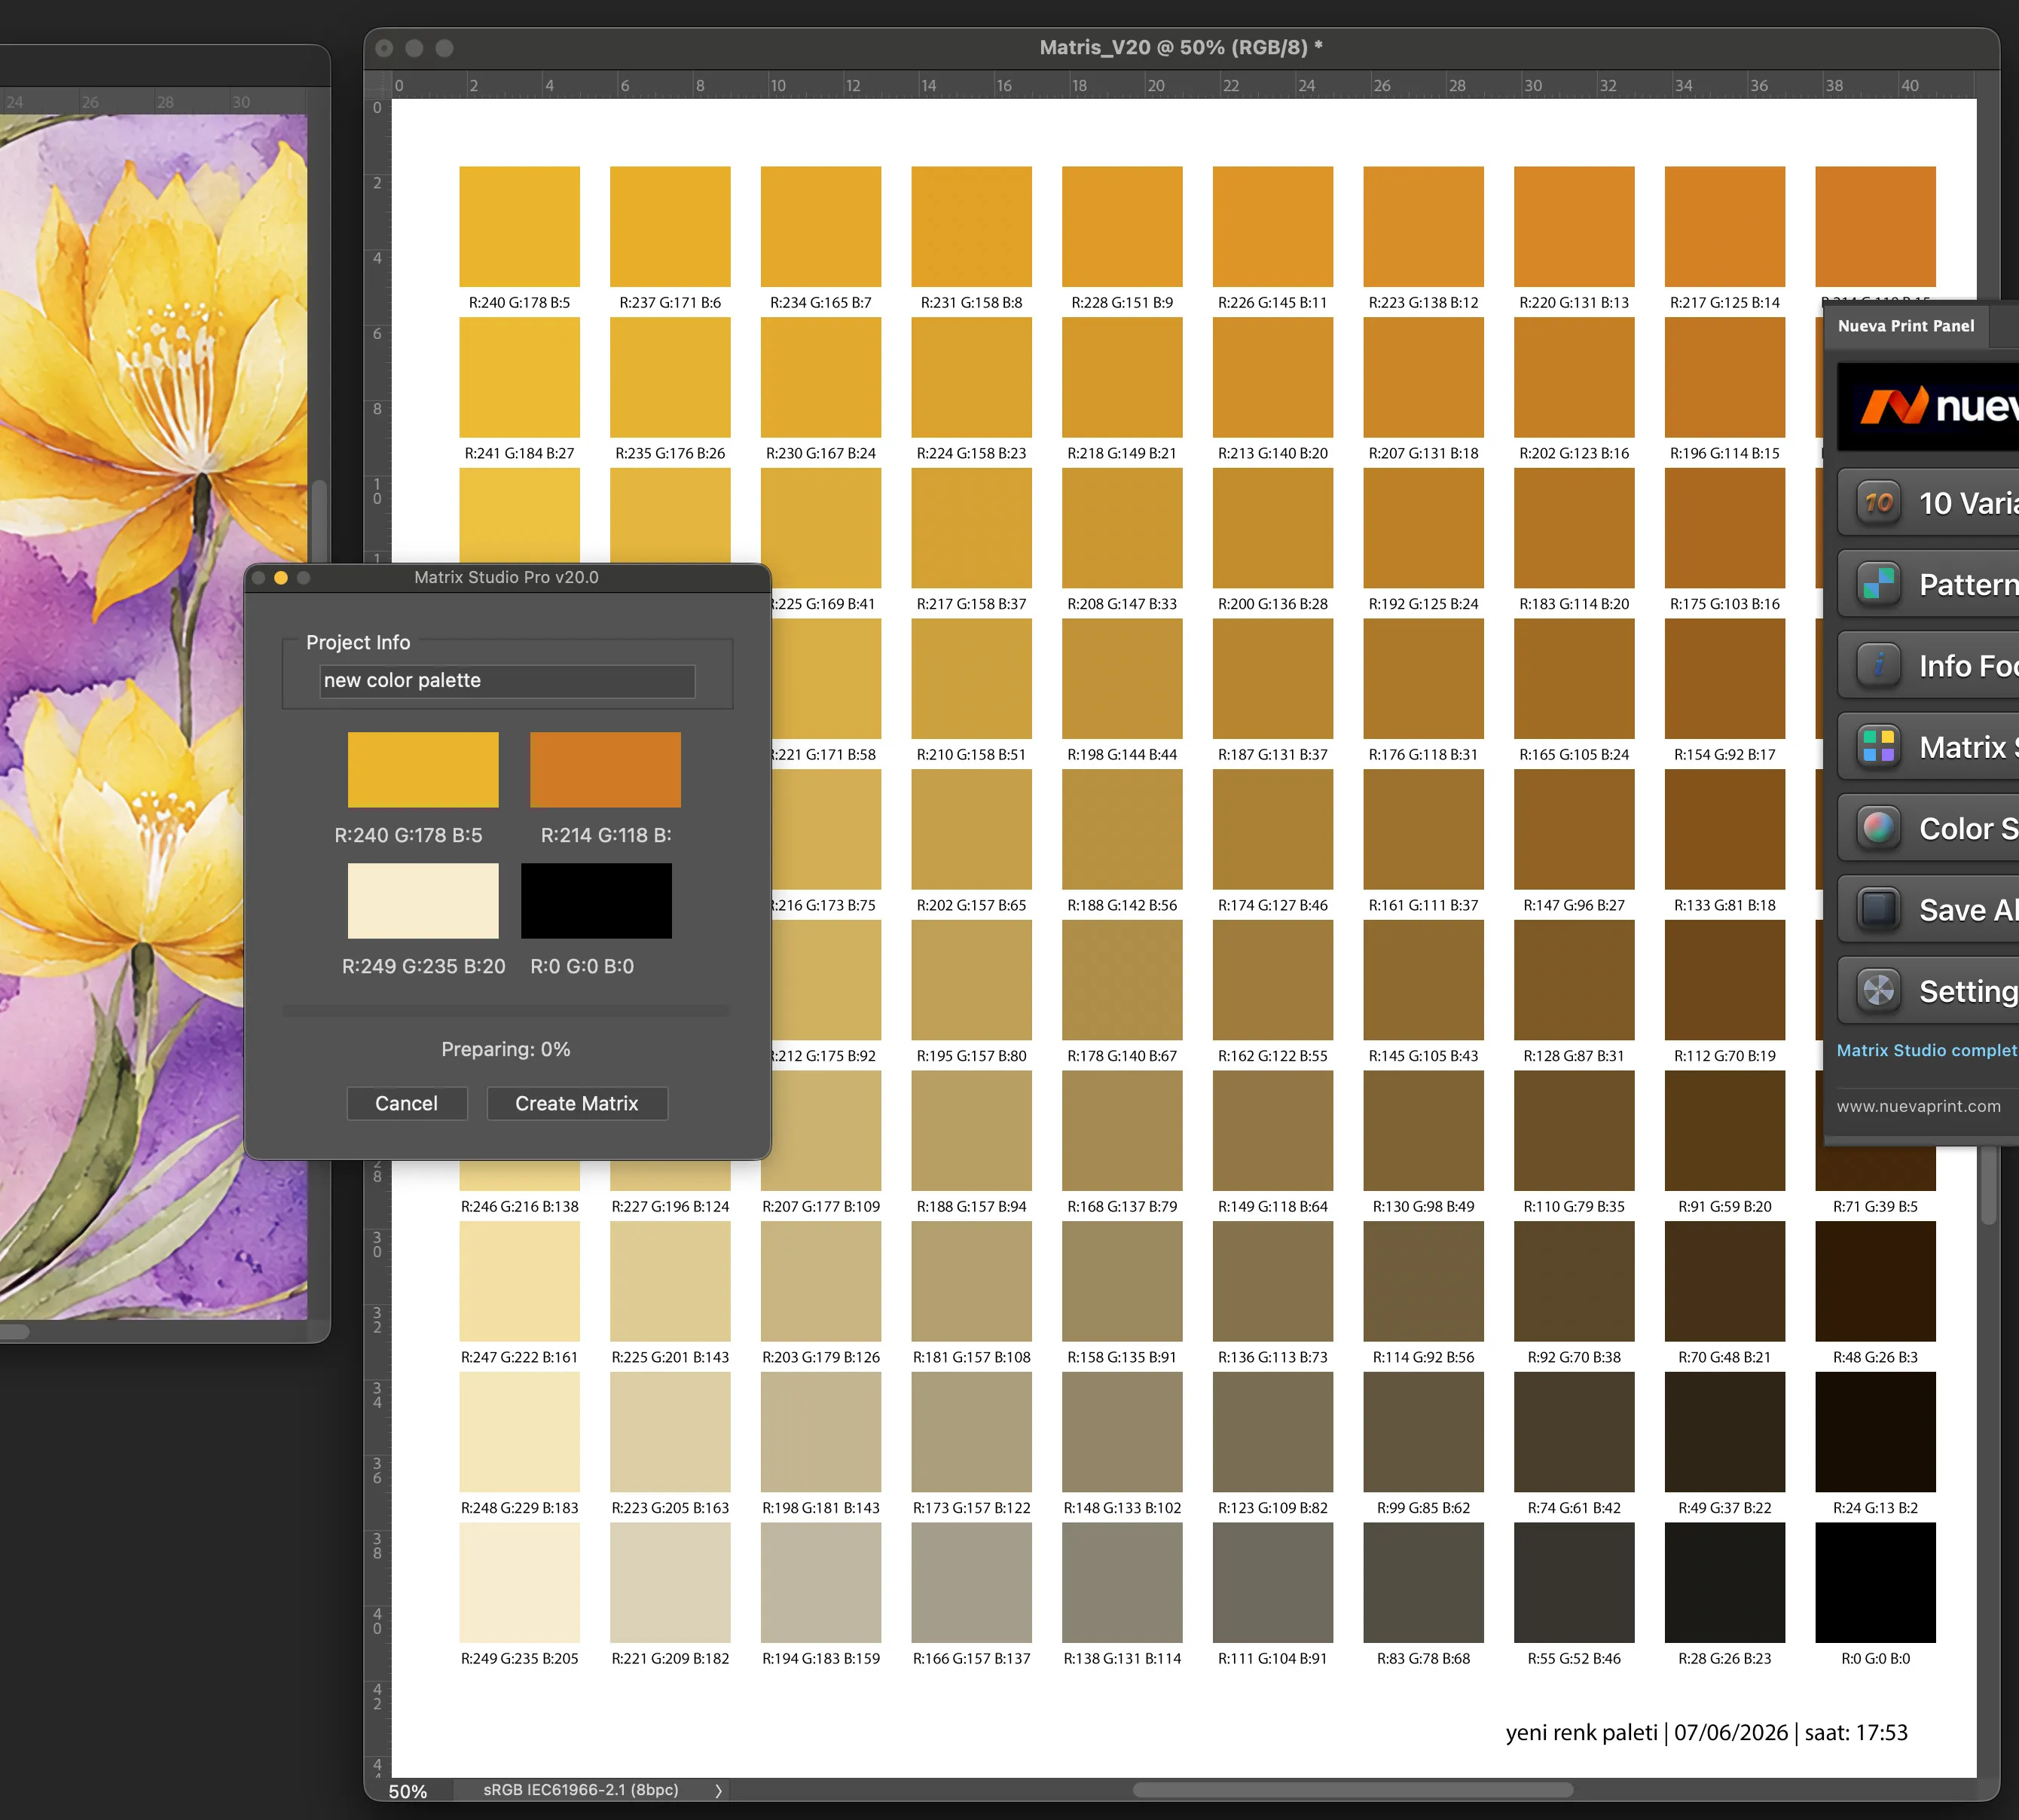Screen dimensions: 2019x1820
Task: Click the cream R:249 G:235 dialog swatch
Action: click(423, 901)
